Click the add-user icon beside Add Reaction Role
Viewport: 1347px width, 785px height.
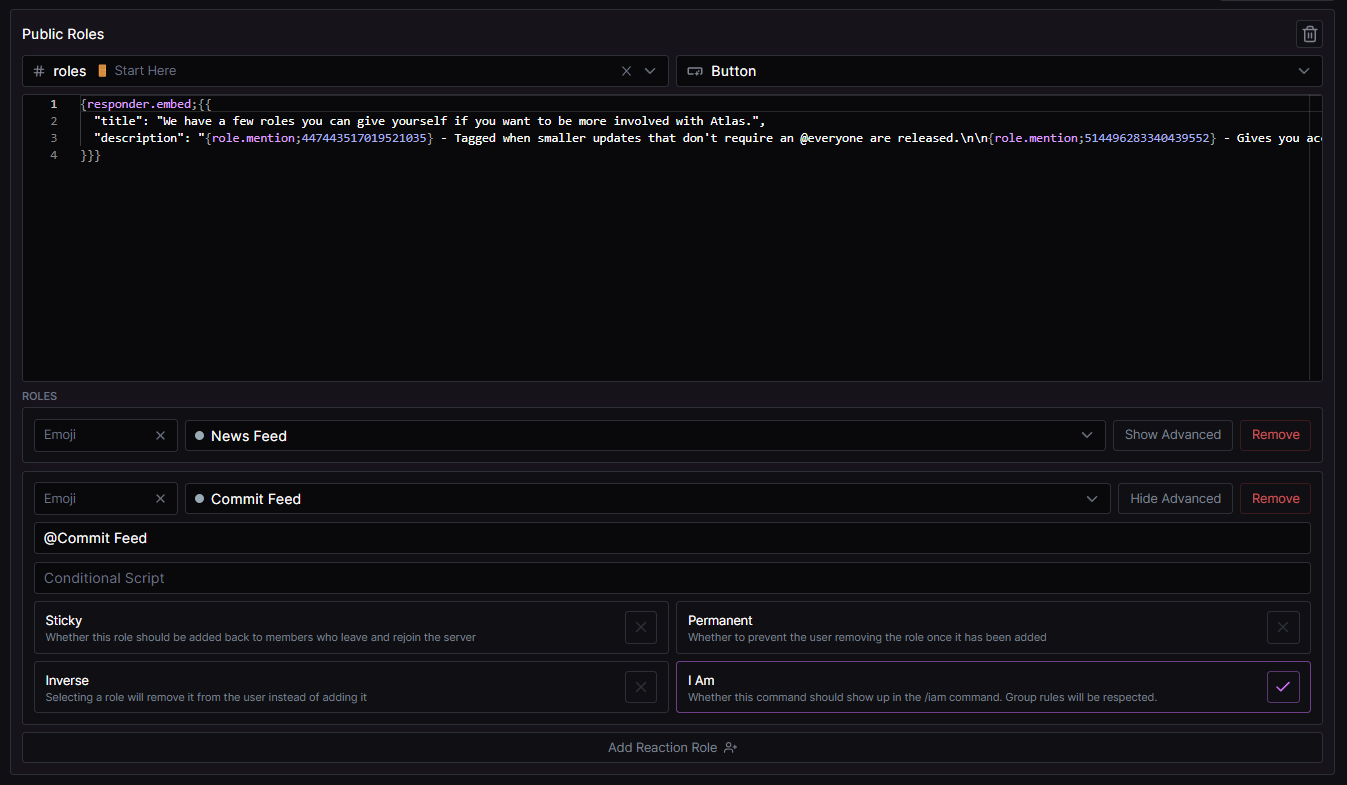730,748
